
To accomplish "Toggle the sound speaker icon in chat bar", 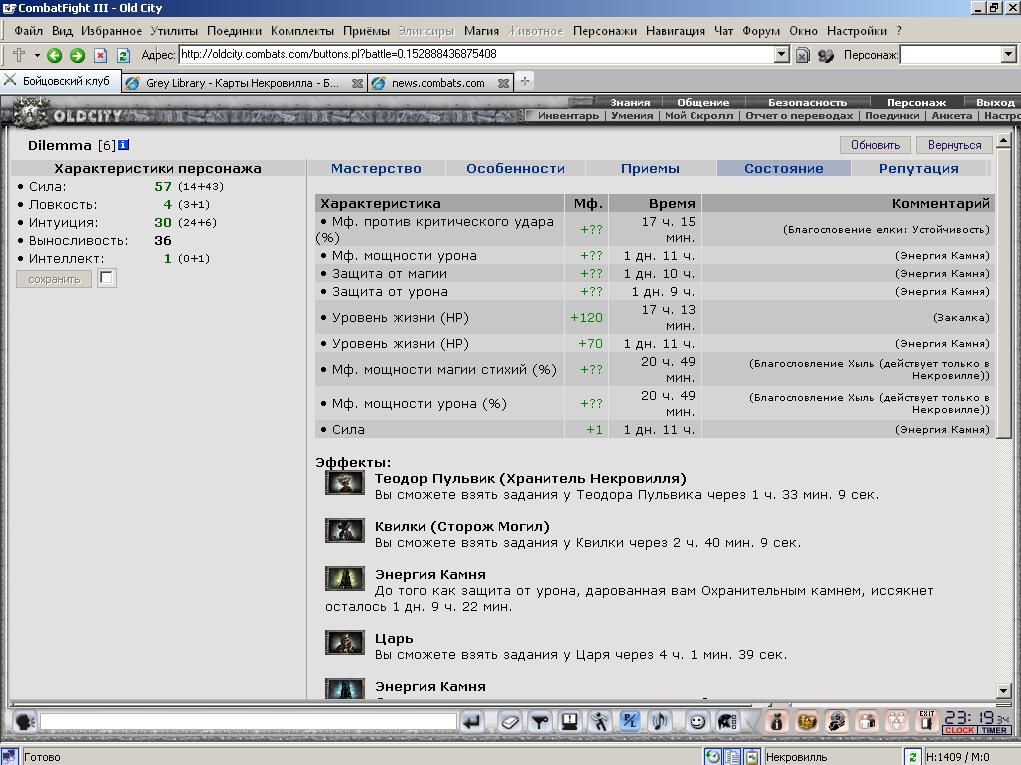I will 660,721.
